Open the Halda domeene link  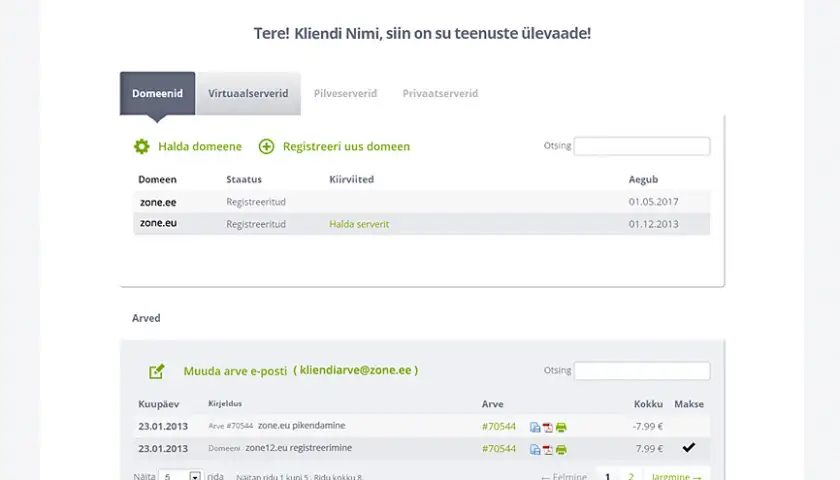pyautogui.click(x=200, y=146)
